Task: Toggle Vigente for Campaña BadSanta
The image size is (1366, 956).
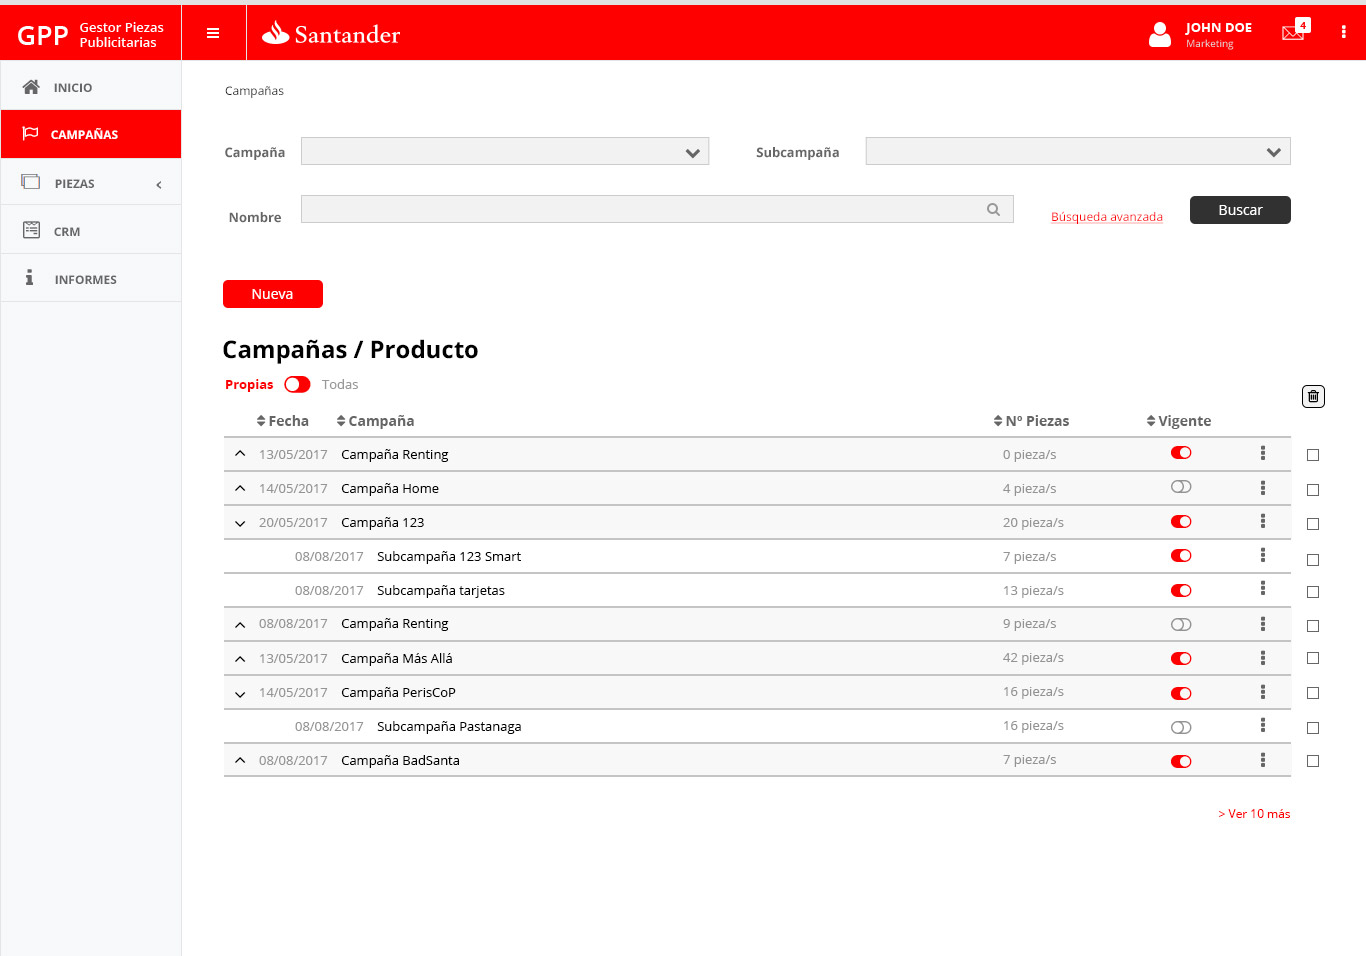Action: [x=1181, y=762]
